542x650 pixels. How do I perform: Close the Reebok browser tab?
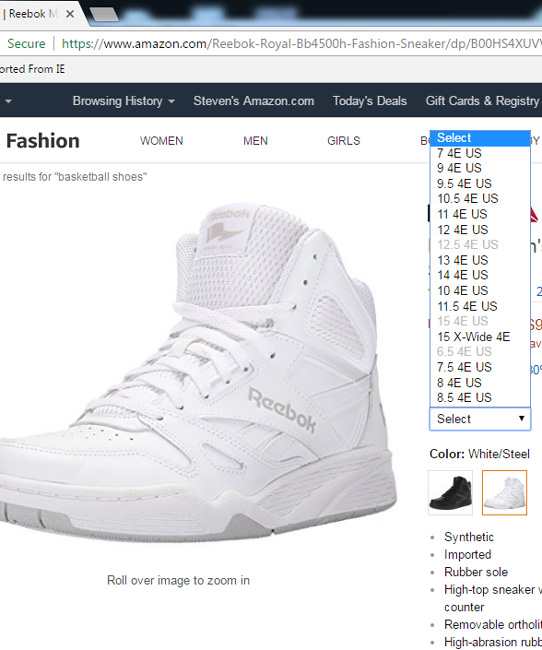click(x=70, y=14)
